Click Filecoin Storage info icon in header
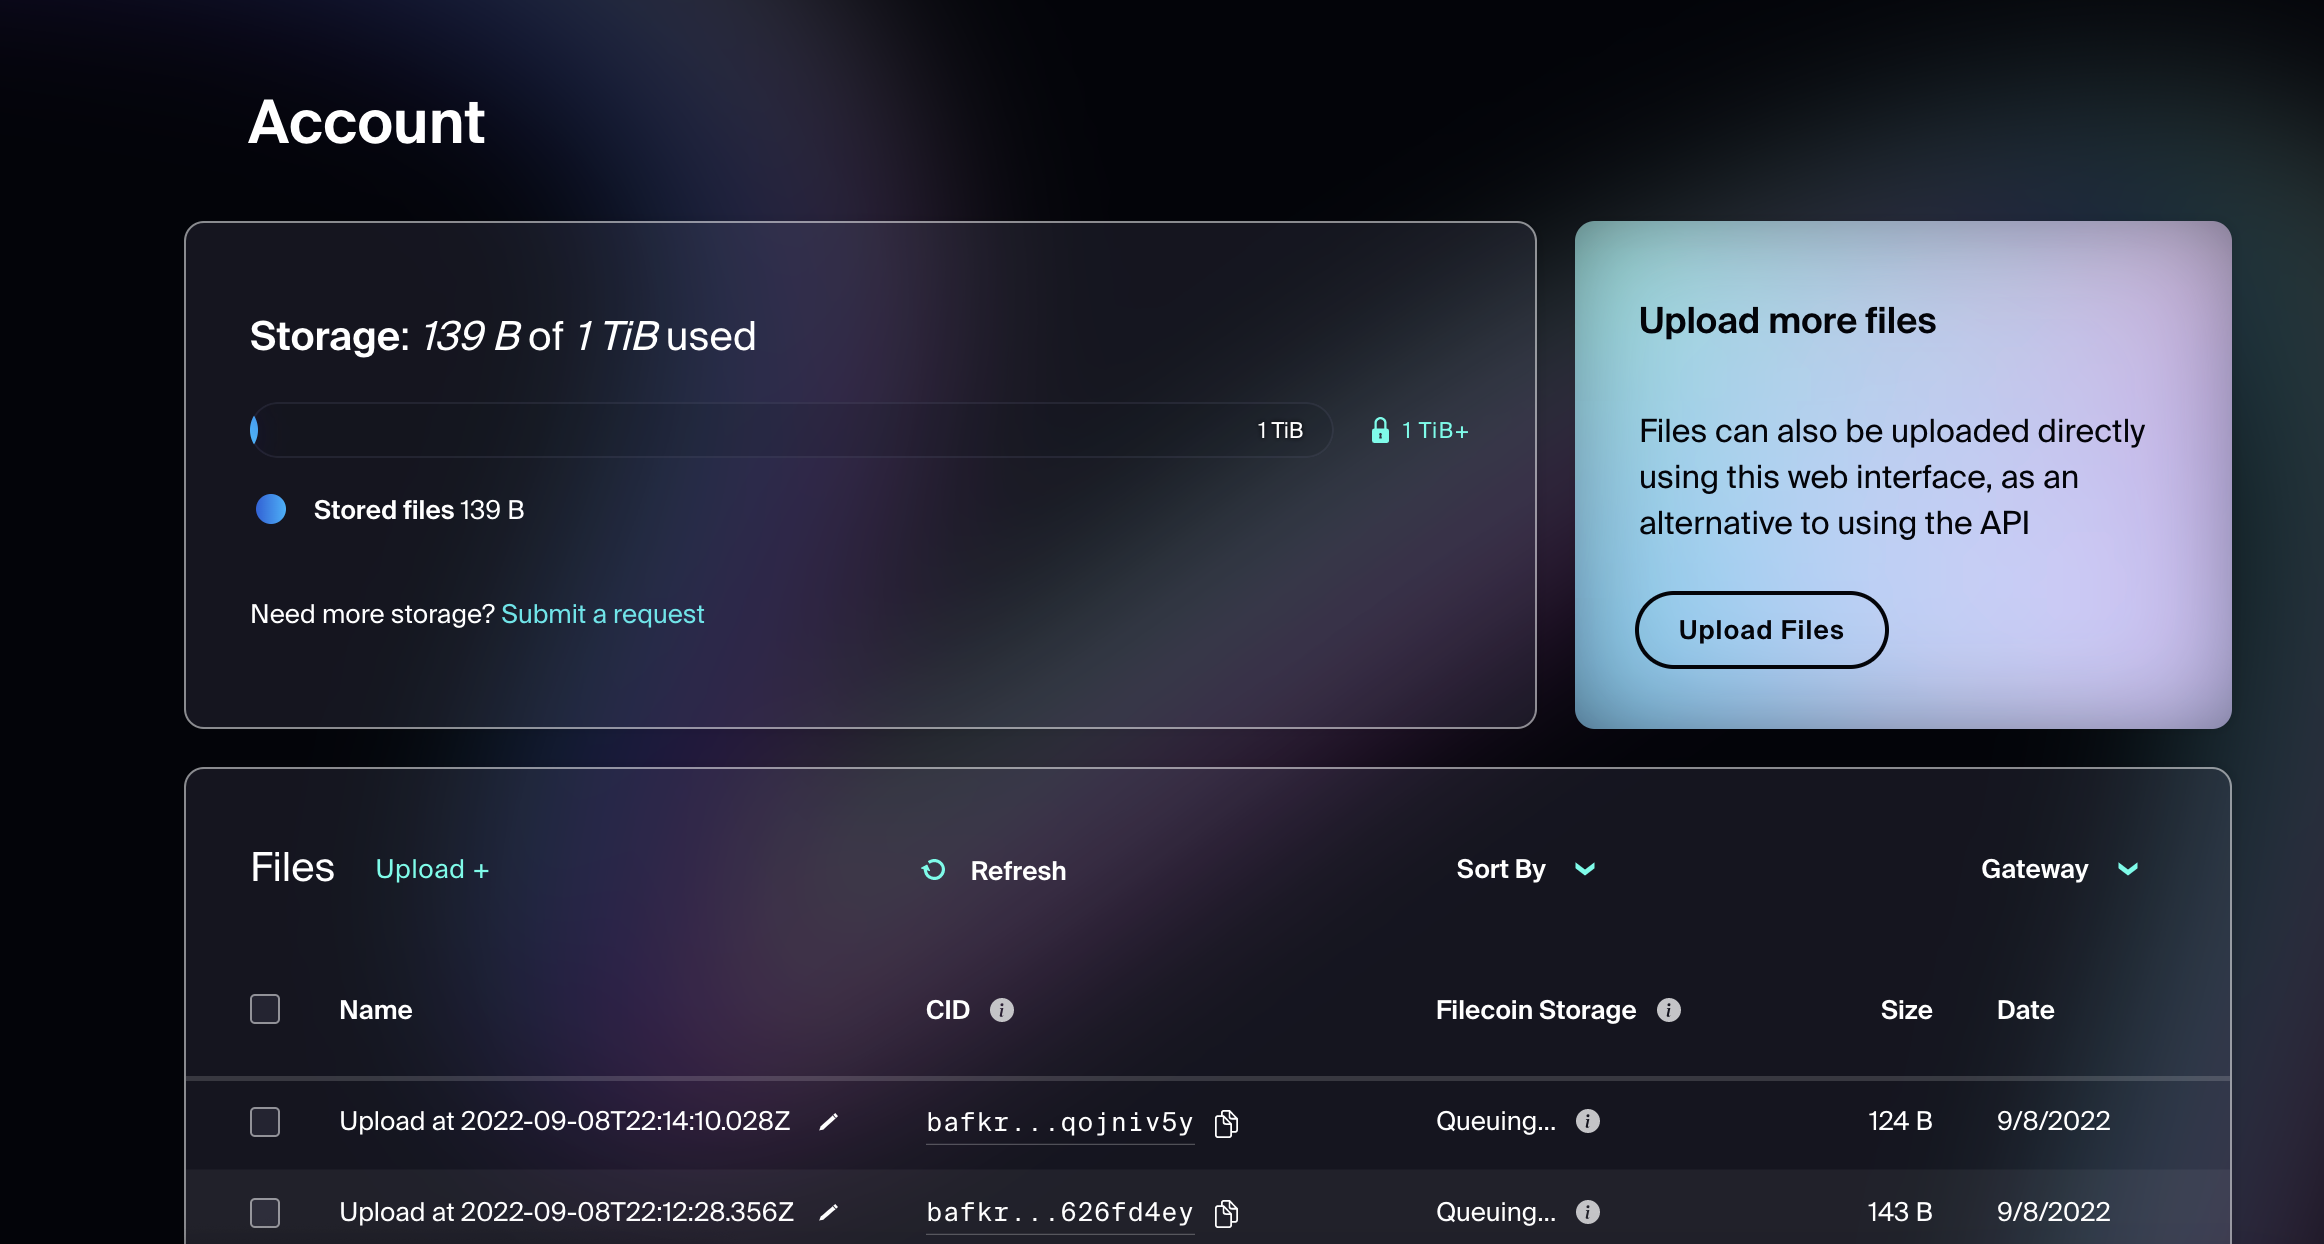The width and height of the screenshot is (2324, 1244). click(x=1668, y=1010)
